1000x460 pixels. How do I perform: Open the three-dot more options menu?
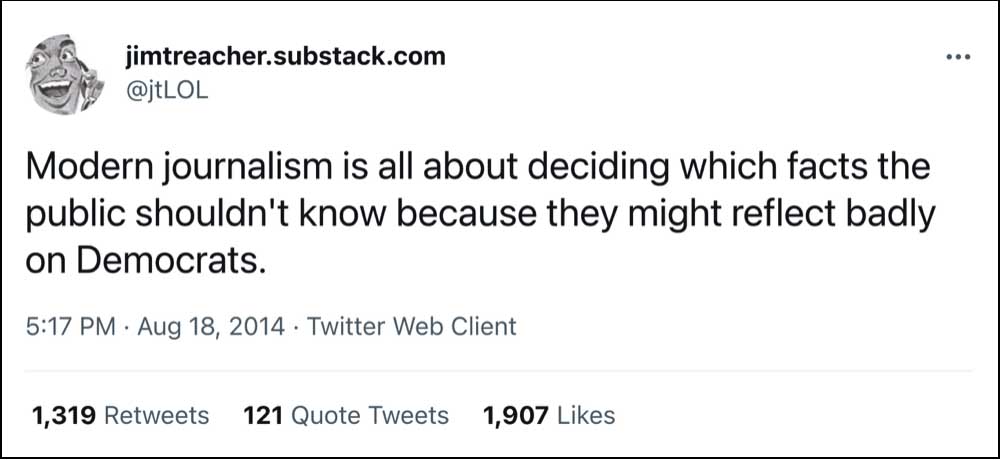pos(958,58)
